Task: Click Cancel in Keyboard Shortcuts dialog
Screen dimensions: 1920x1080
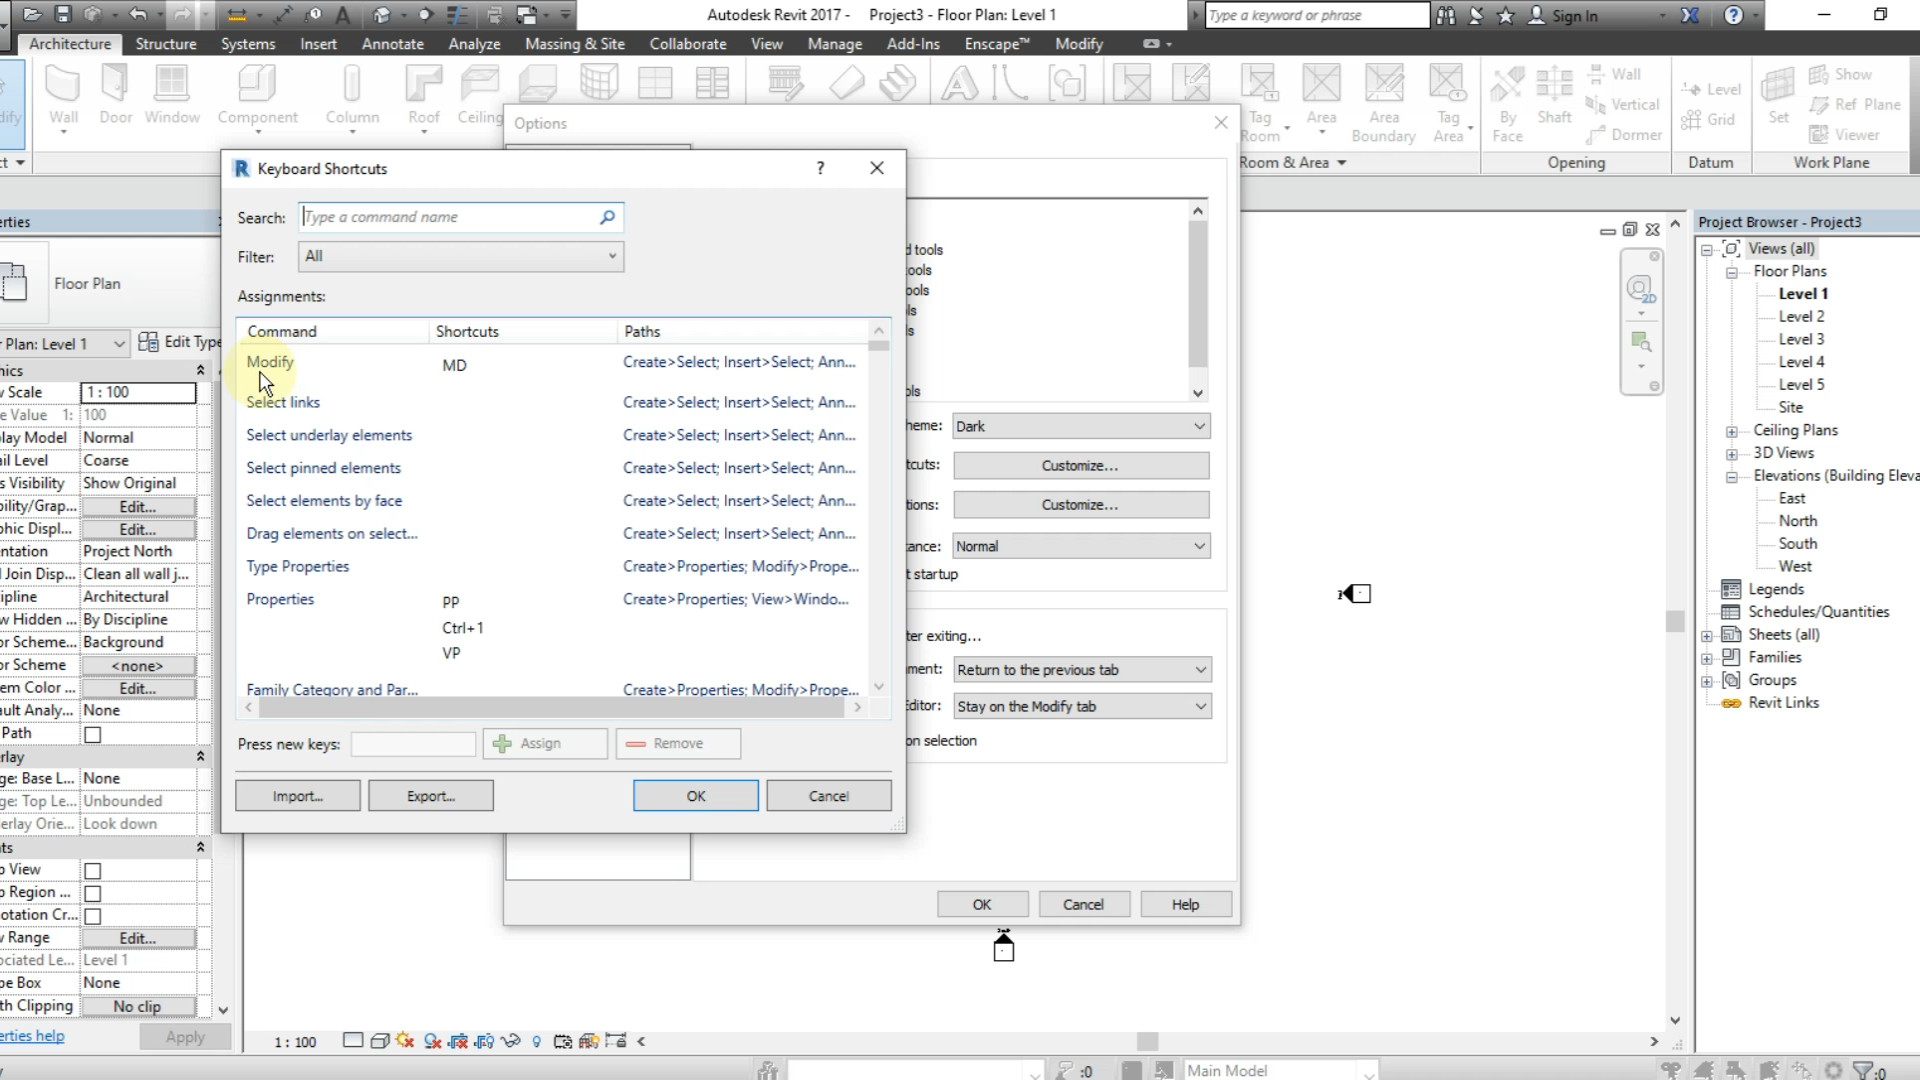Action: coord(829,796)
